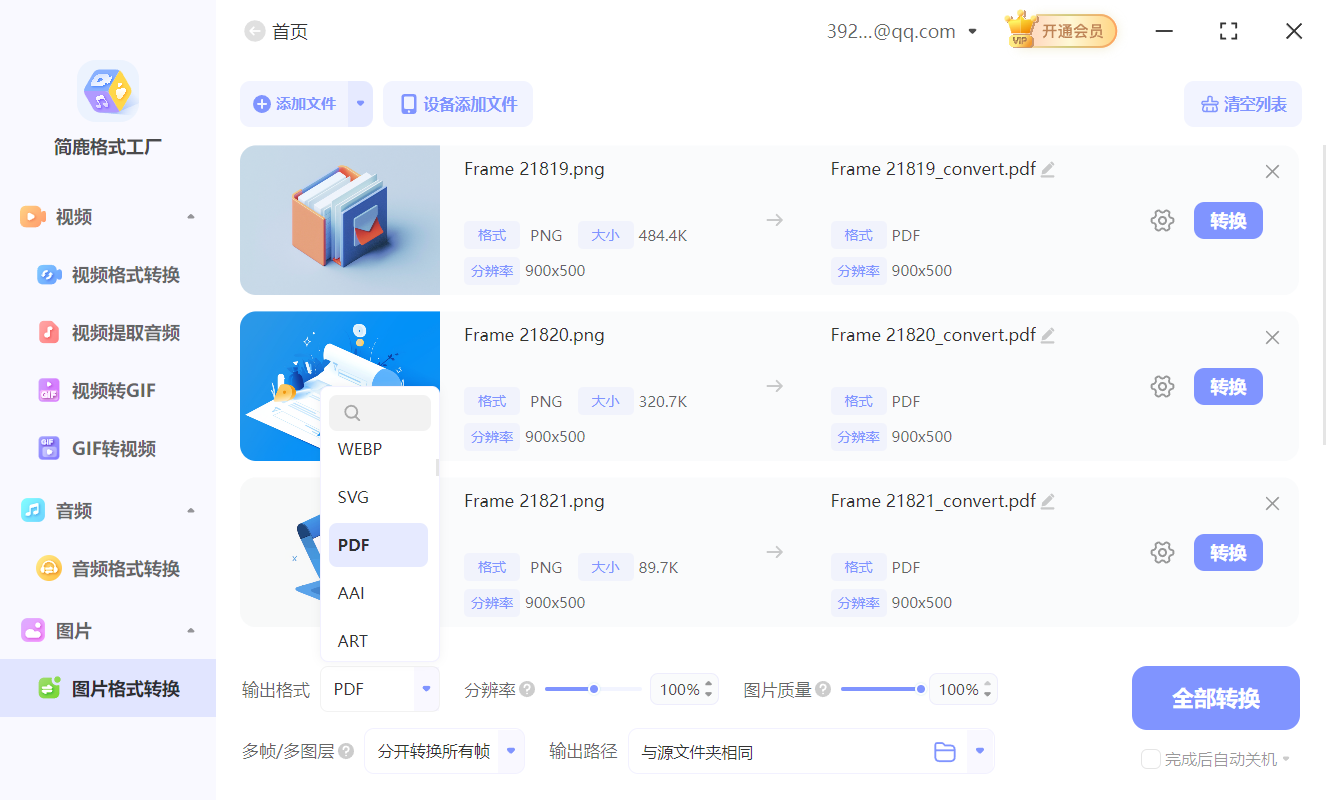Click the 开通会员 VIP crown badge
The width and height of the screenshot is (1326, 800).
(1060, 30)
